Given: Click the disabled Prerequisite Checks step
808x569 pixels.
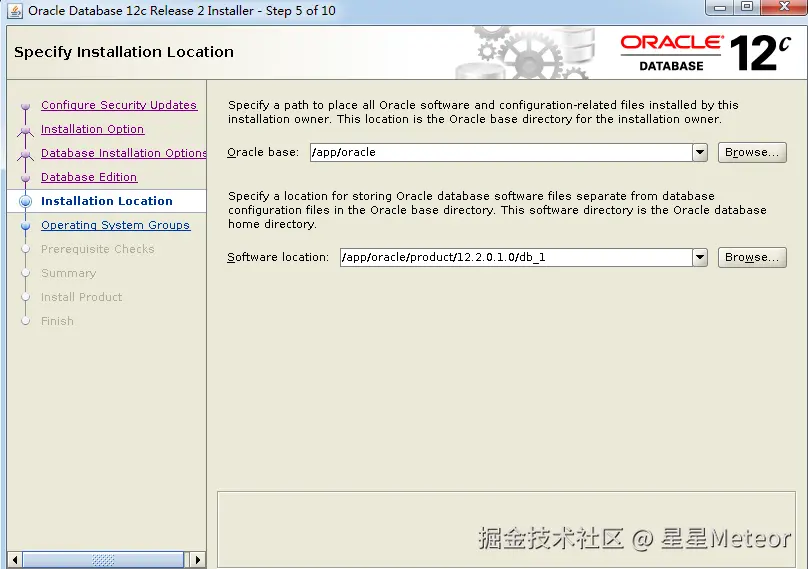Looking at the screenshot, I should pos(97,249).
